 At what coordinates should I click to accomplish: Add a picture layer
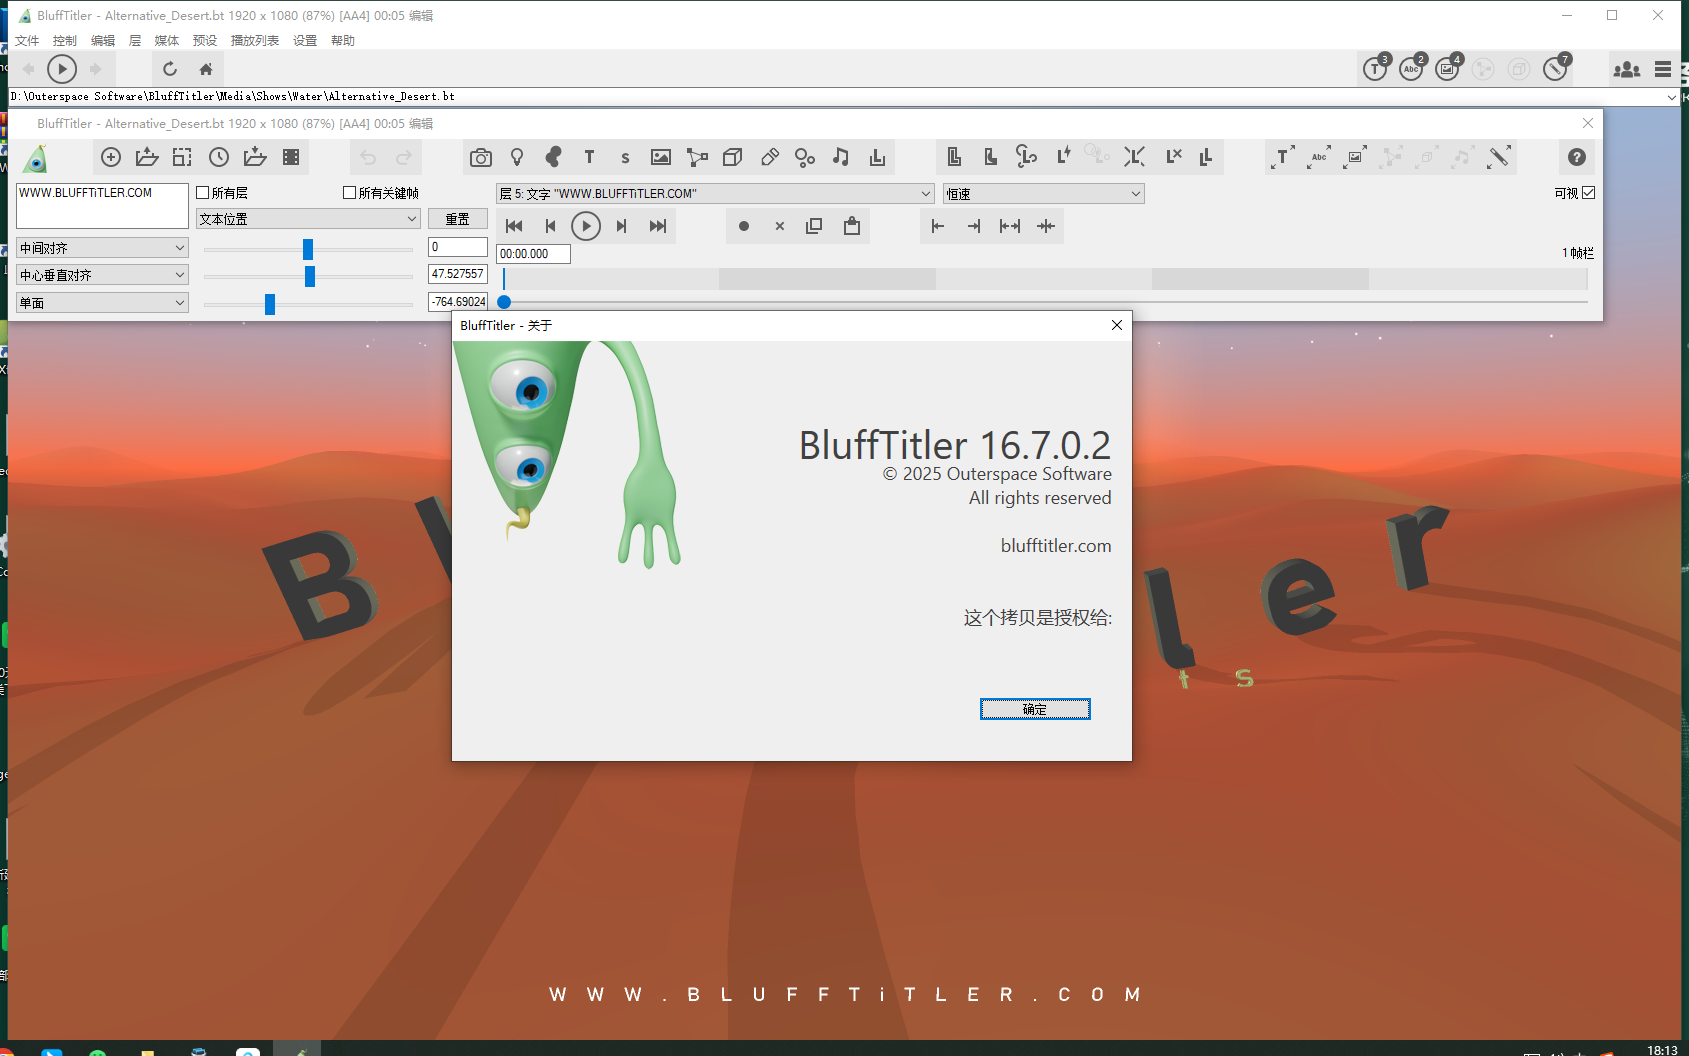(x=661, y=157)
